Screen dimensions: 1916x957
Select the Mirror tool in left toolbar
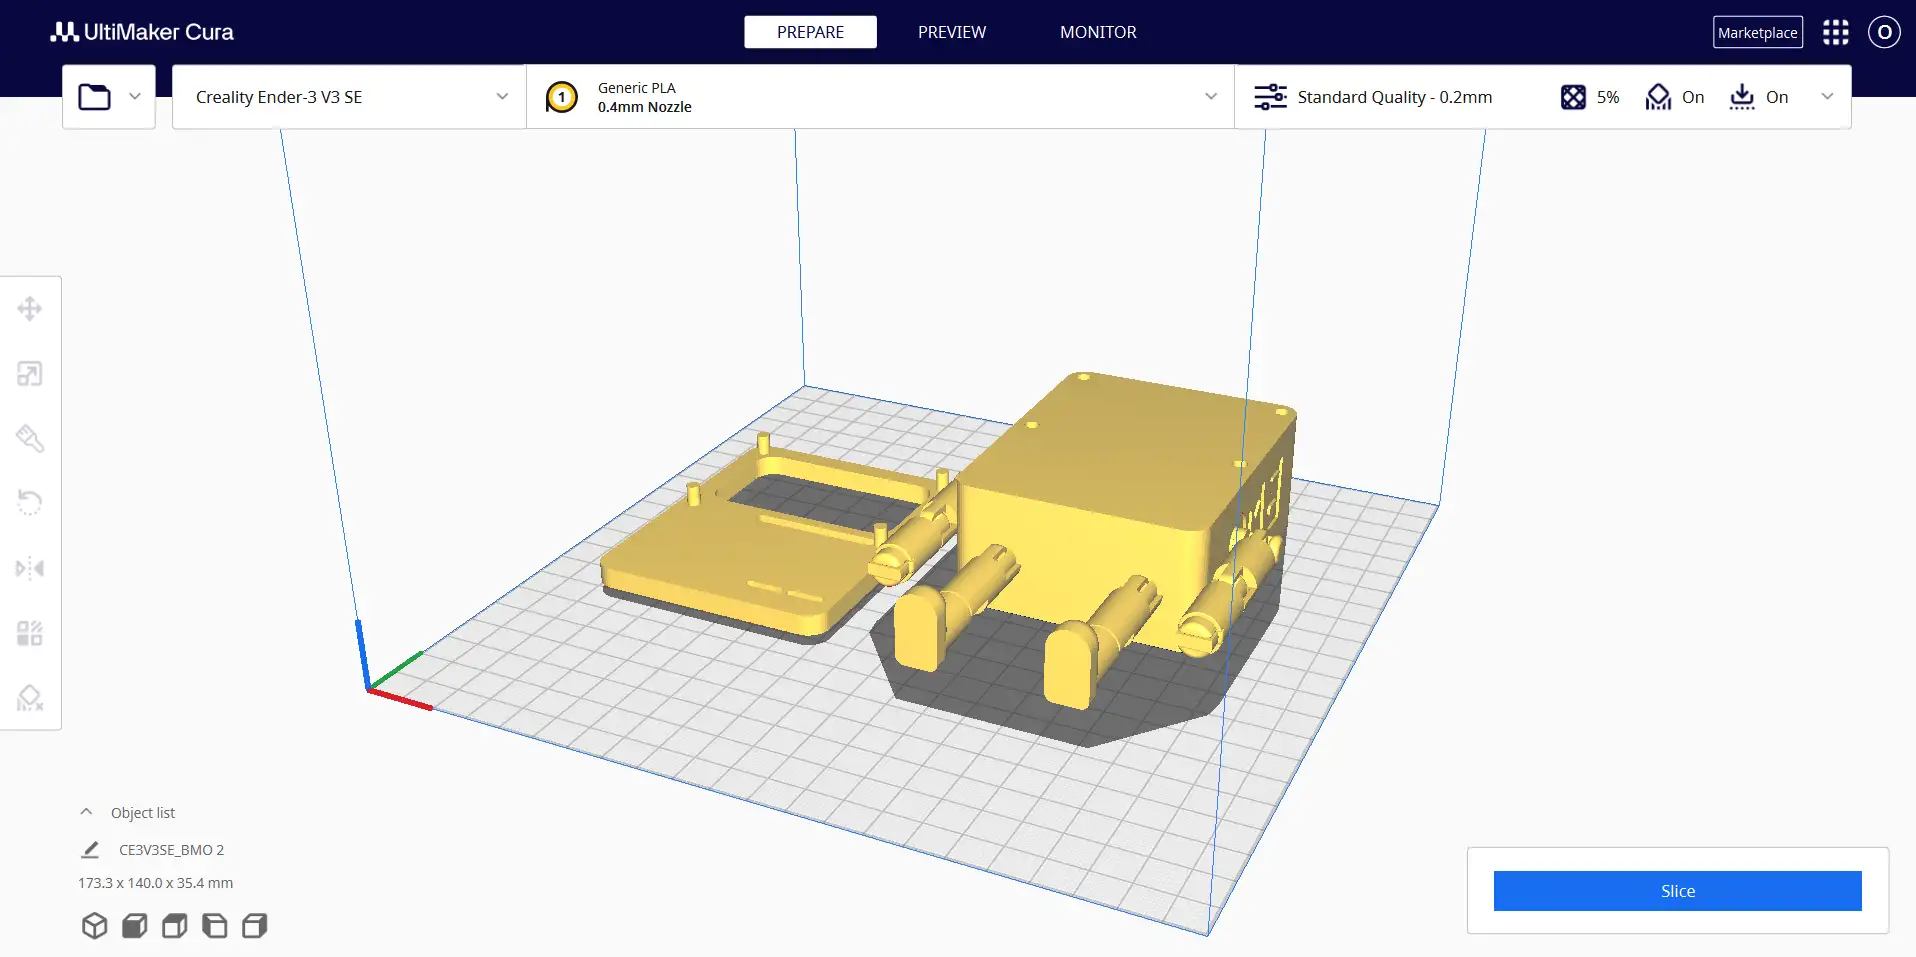pos(30,568)
